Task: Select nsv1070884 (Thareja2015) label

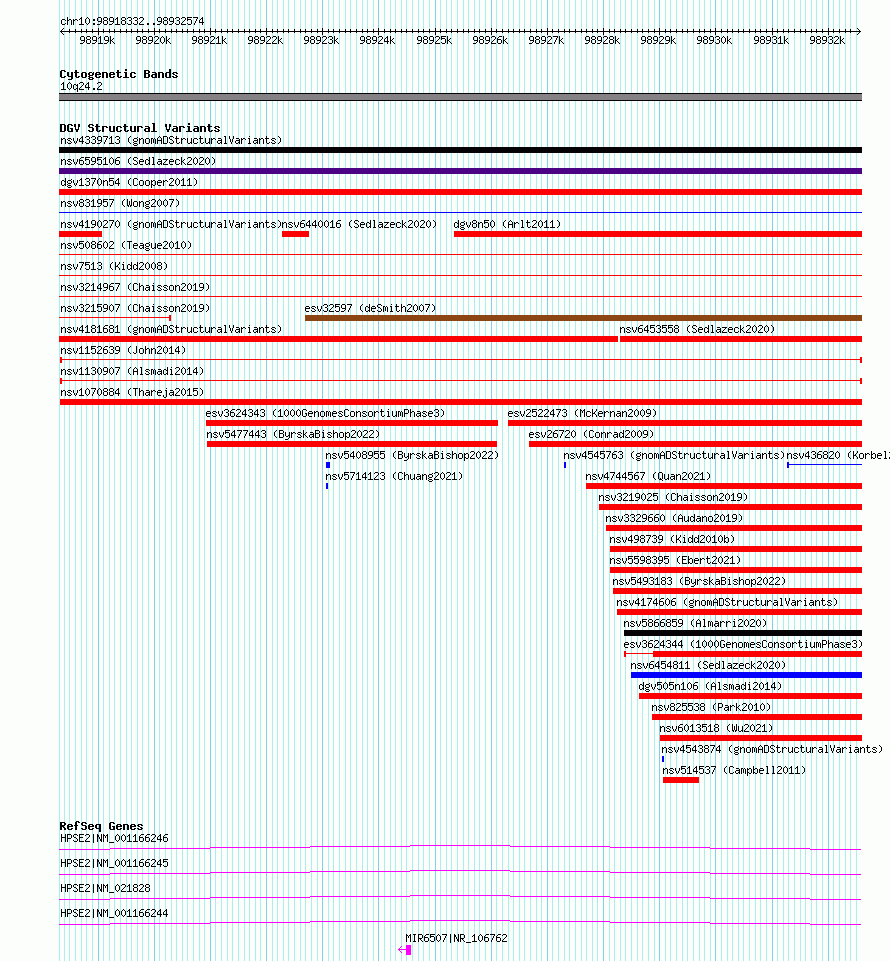Action: click(x=132, y=392)
